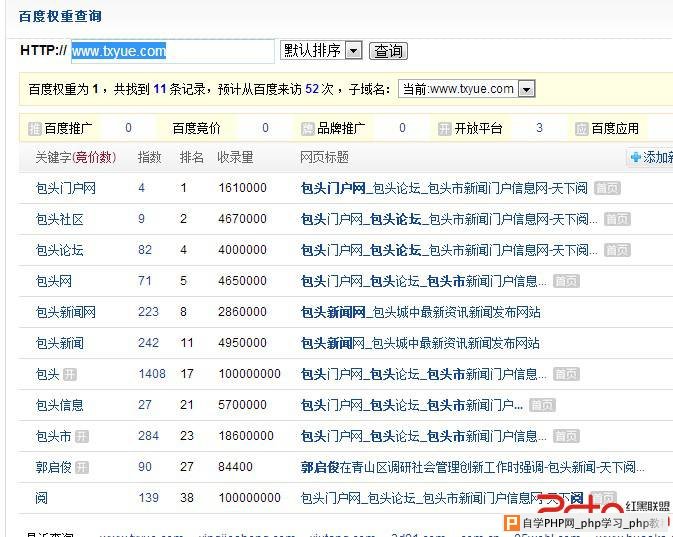Screen dimensions: 673x537
Task: Click index value 242
Action: click(148, 343)
